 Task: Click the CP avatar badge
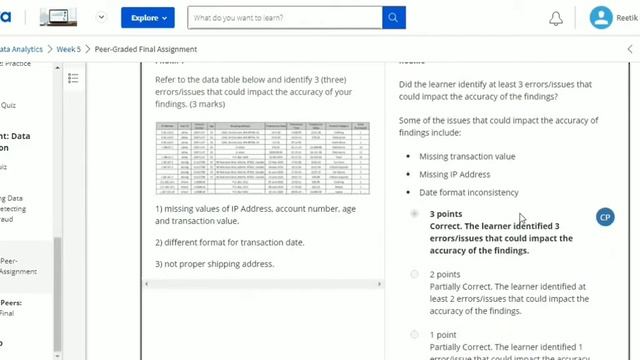[x=605, y=217]
